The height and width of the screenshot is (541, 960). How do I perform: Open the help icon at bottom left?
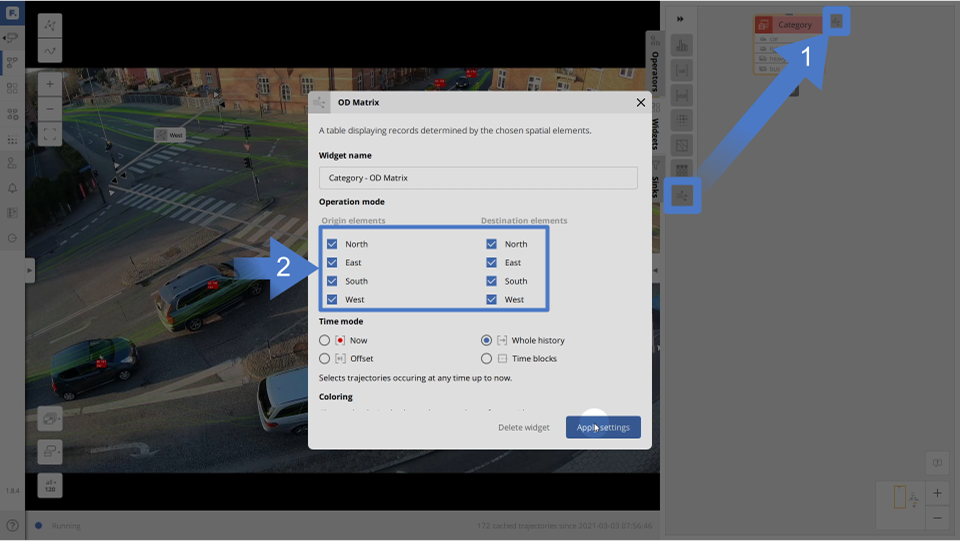tap(12, 525)
